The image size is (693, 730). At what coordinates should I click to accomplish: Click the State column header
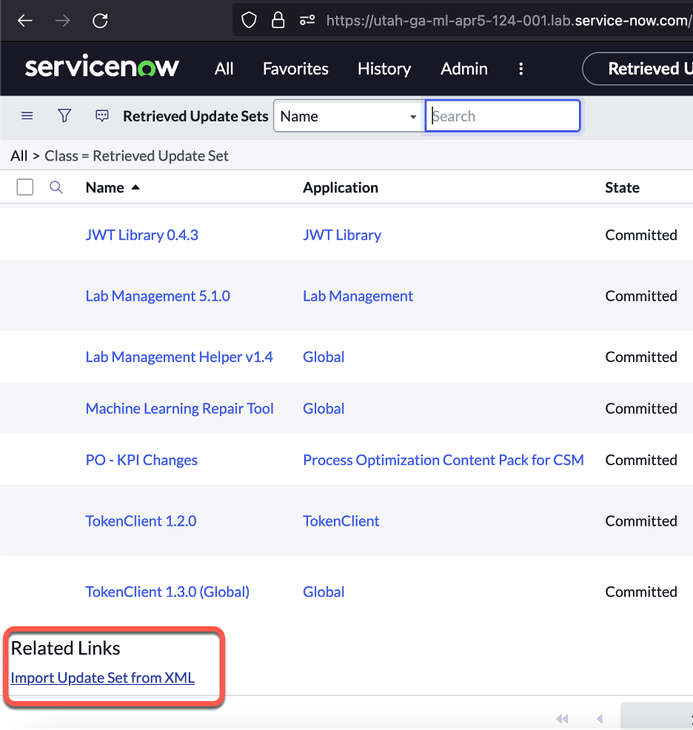(622, 187)
